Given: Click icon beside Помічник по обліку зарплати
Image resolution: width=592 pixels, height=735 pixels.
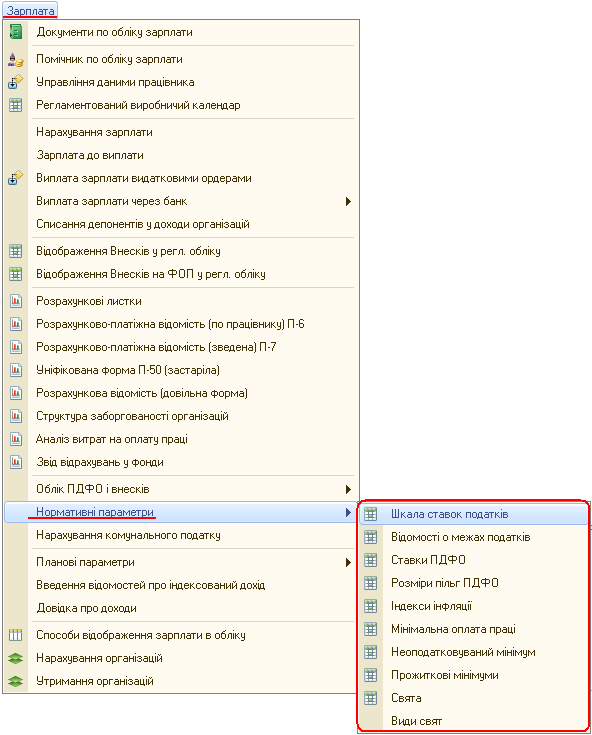Looking at the screenshot, I should click(16, 60).
